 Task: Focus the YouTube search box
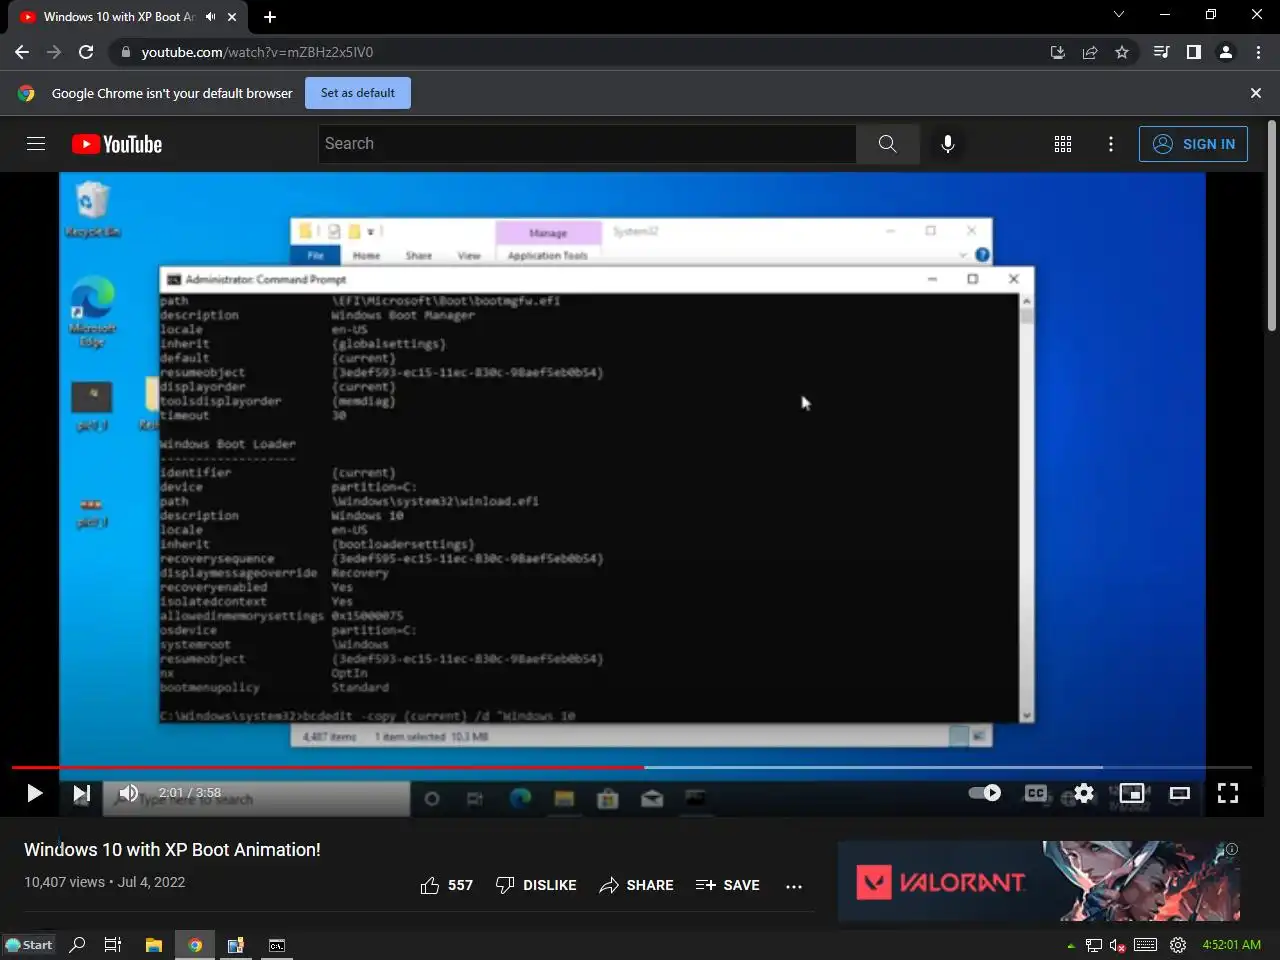[x=587, y=144]
